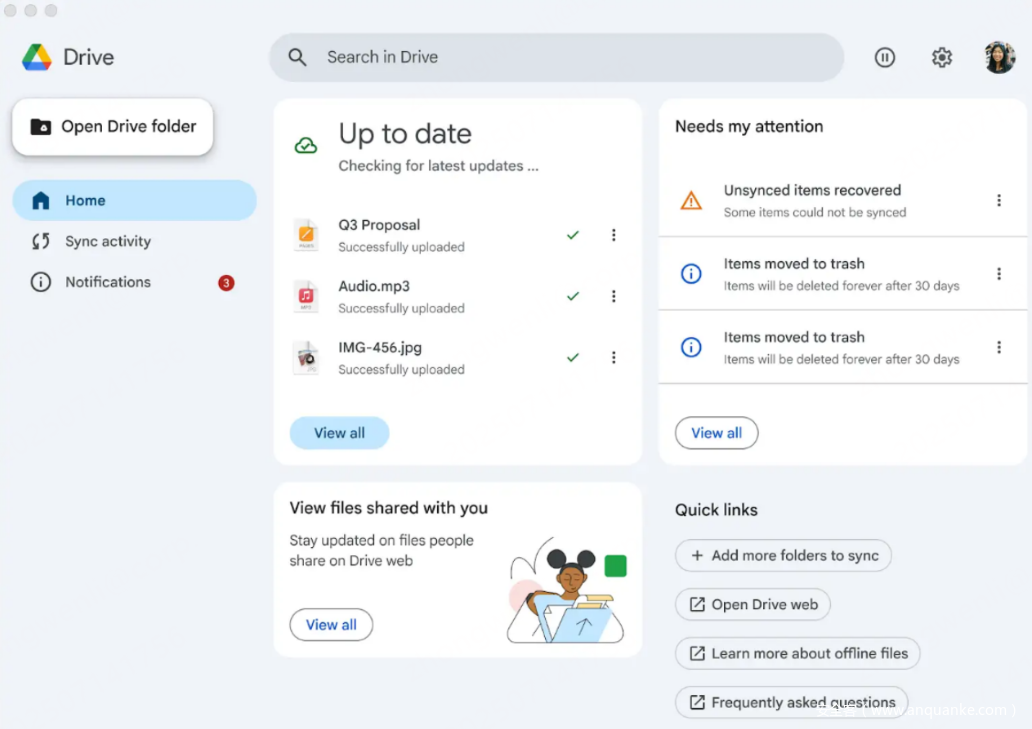Click the Open Drive folder button
The width and height of the screenshot is (1032, 729).
click(x=113, y=127)
